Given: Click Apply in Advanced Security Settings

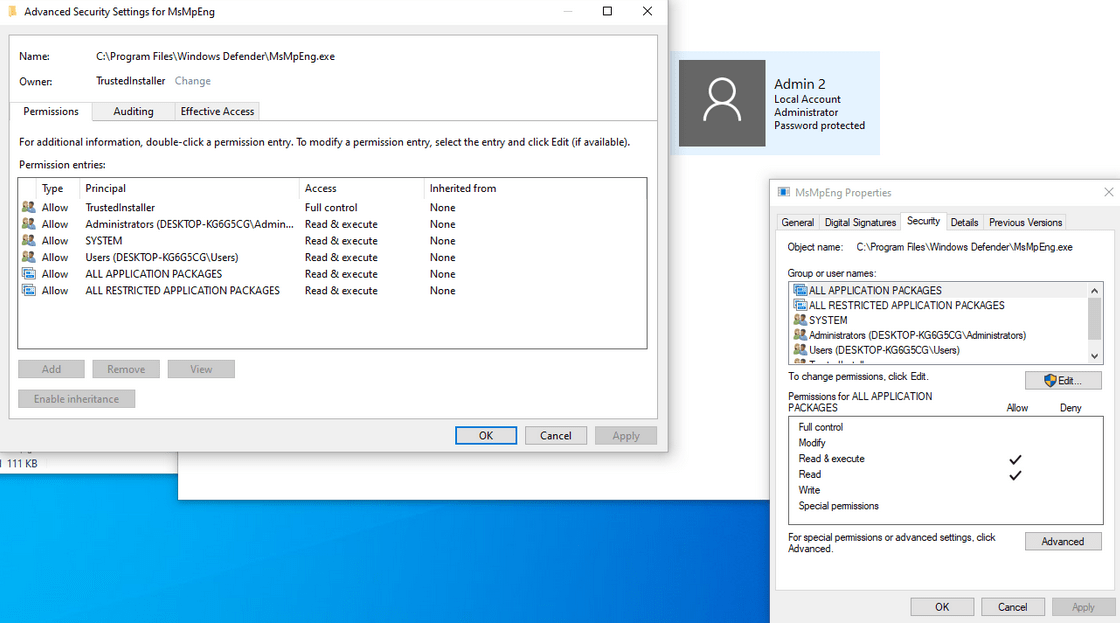Looking at the screenshot, I should point(626,436).
